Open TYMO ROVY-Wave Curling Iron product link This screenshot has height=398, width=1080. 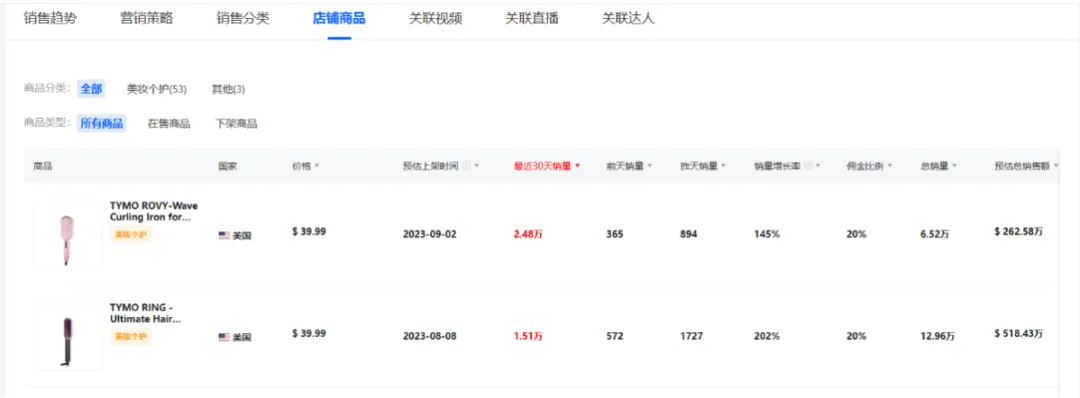pyautogui.click(x=154, y=211)
